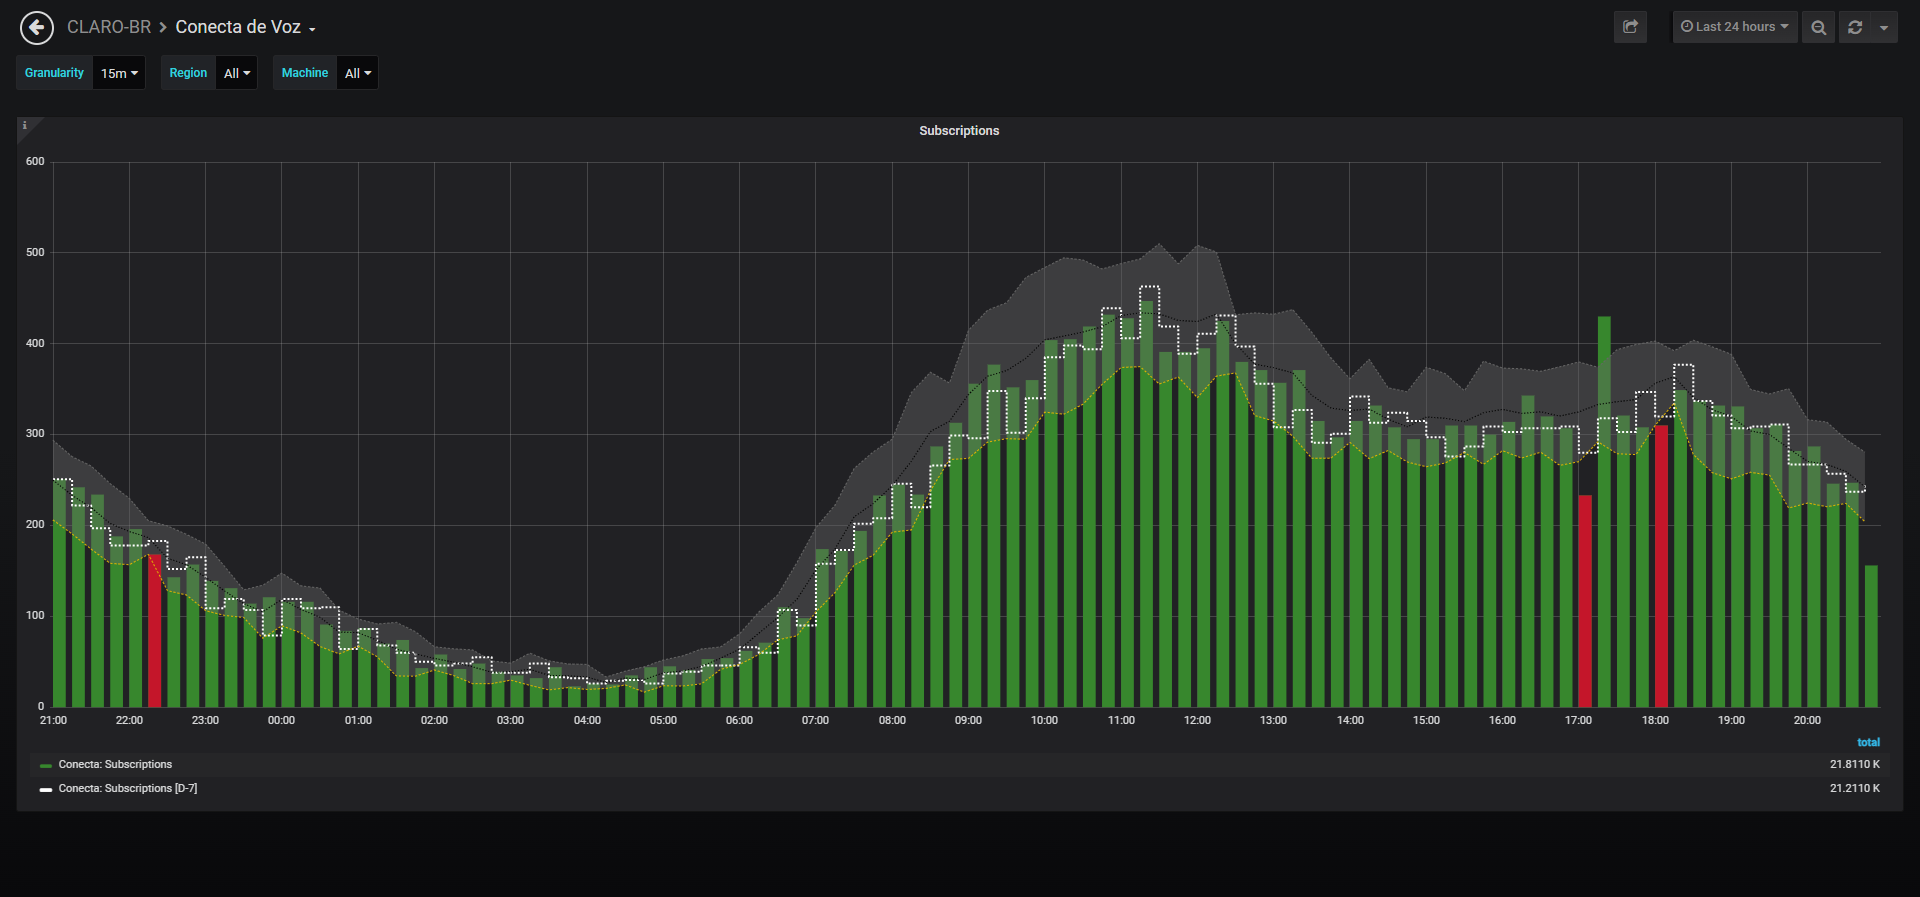This screenshot has width=1920, height=897.
Task: Go back using the circled arrow icon
Action: pyautogui.click(x=37, y=27)
